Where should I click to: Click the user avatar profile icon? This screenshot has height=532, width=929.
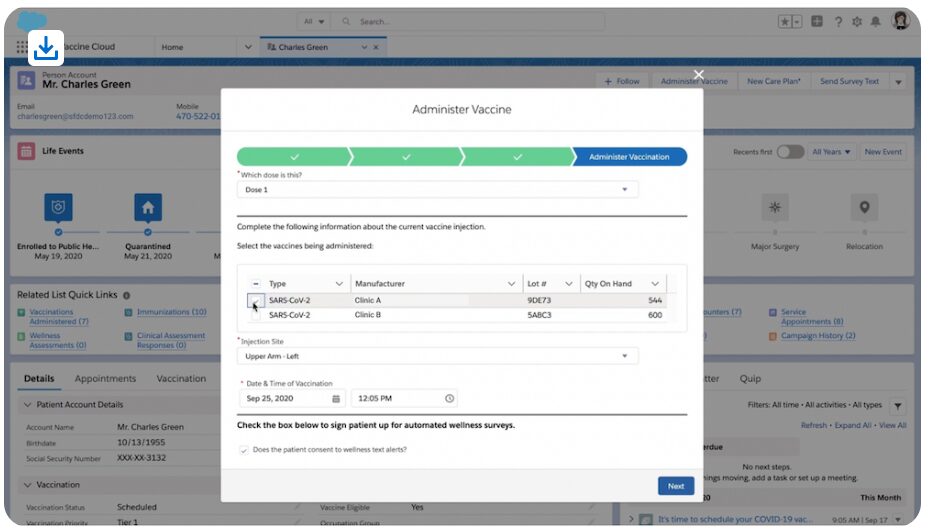click(x=900, y=21)
